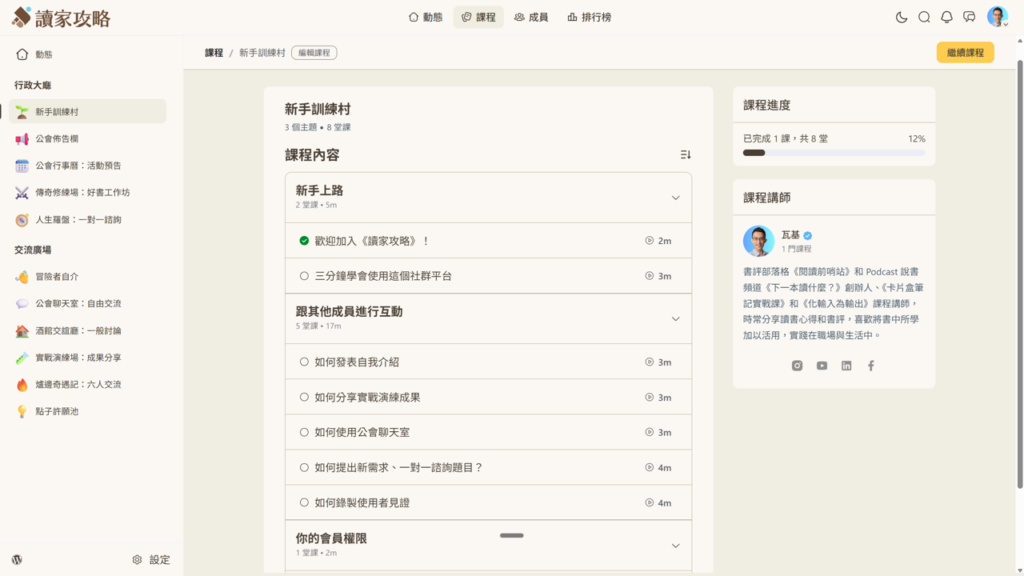
Task: Toggle completion circle for 三分鐘學會使用這個社群平台
Action: coord(304,276)
